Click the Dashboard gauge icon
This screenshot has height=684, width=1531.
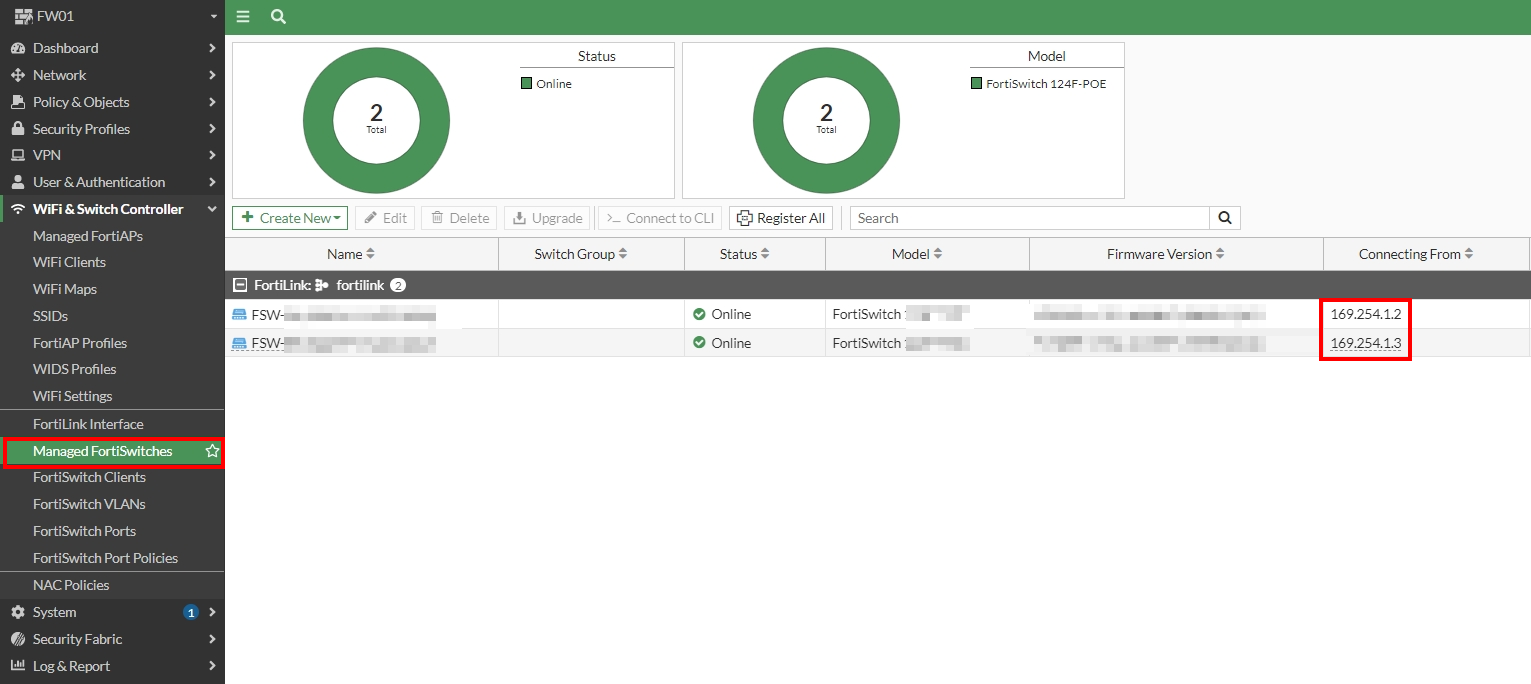[x=17, y=48]
